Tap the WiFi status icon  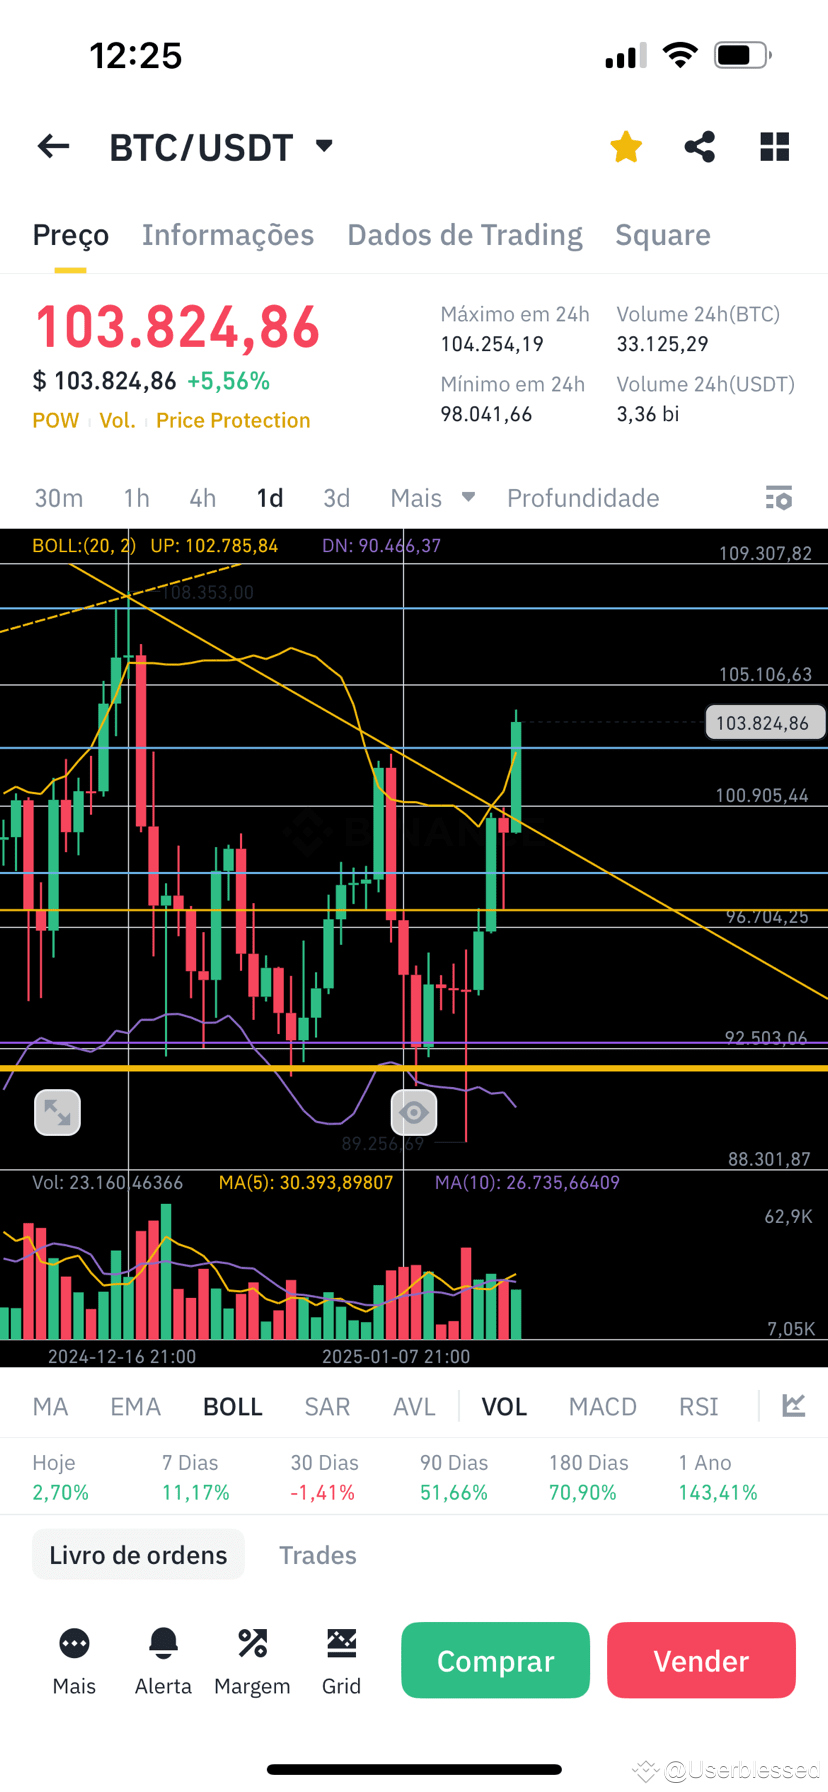tap(680, 55)
